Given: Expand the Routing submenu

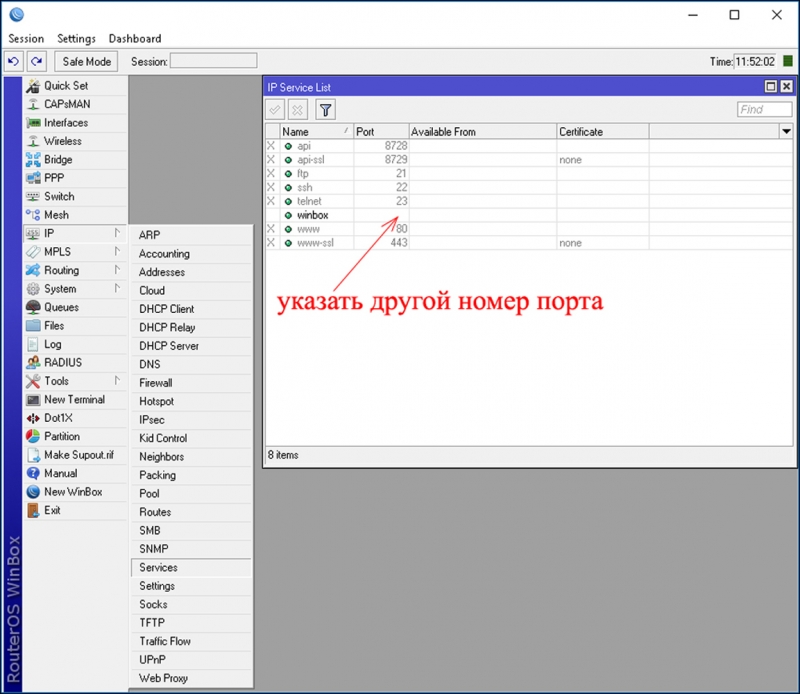Looking at the screenshot, I should 61,270.
